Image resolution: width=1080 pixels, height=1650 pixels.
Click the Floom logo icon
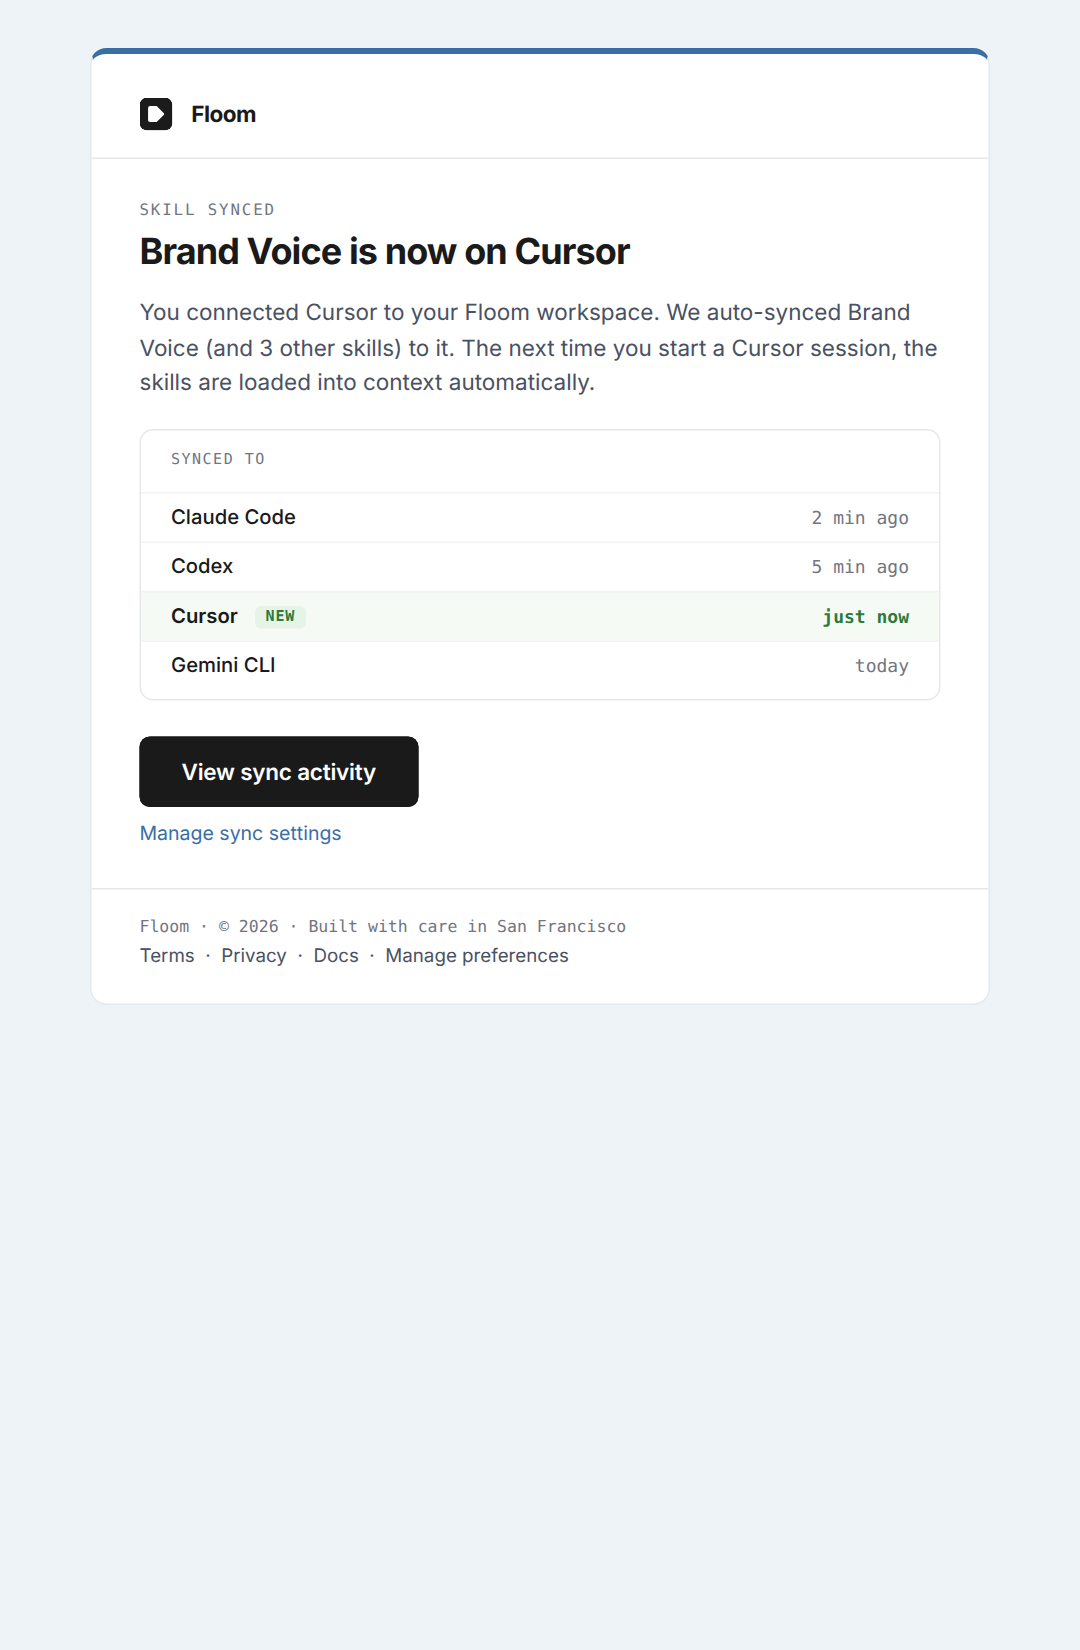point(156,114)
